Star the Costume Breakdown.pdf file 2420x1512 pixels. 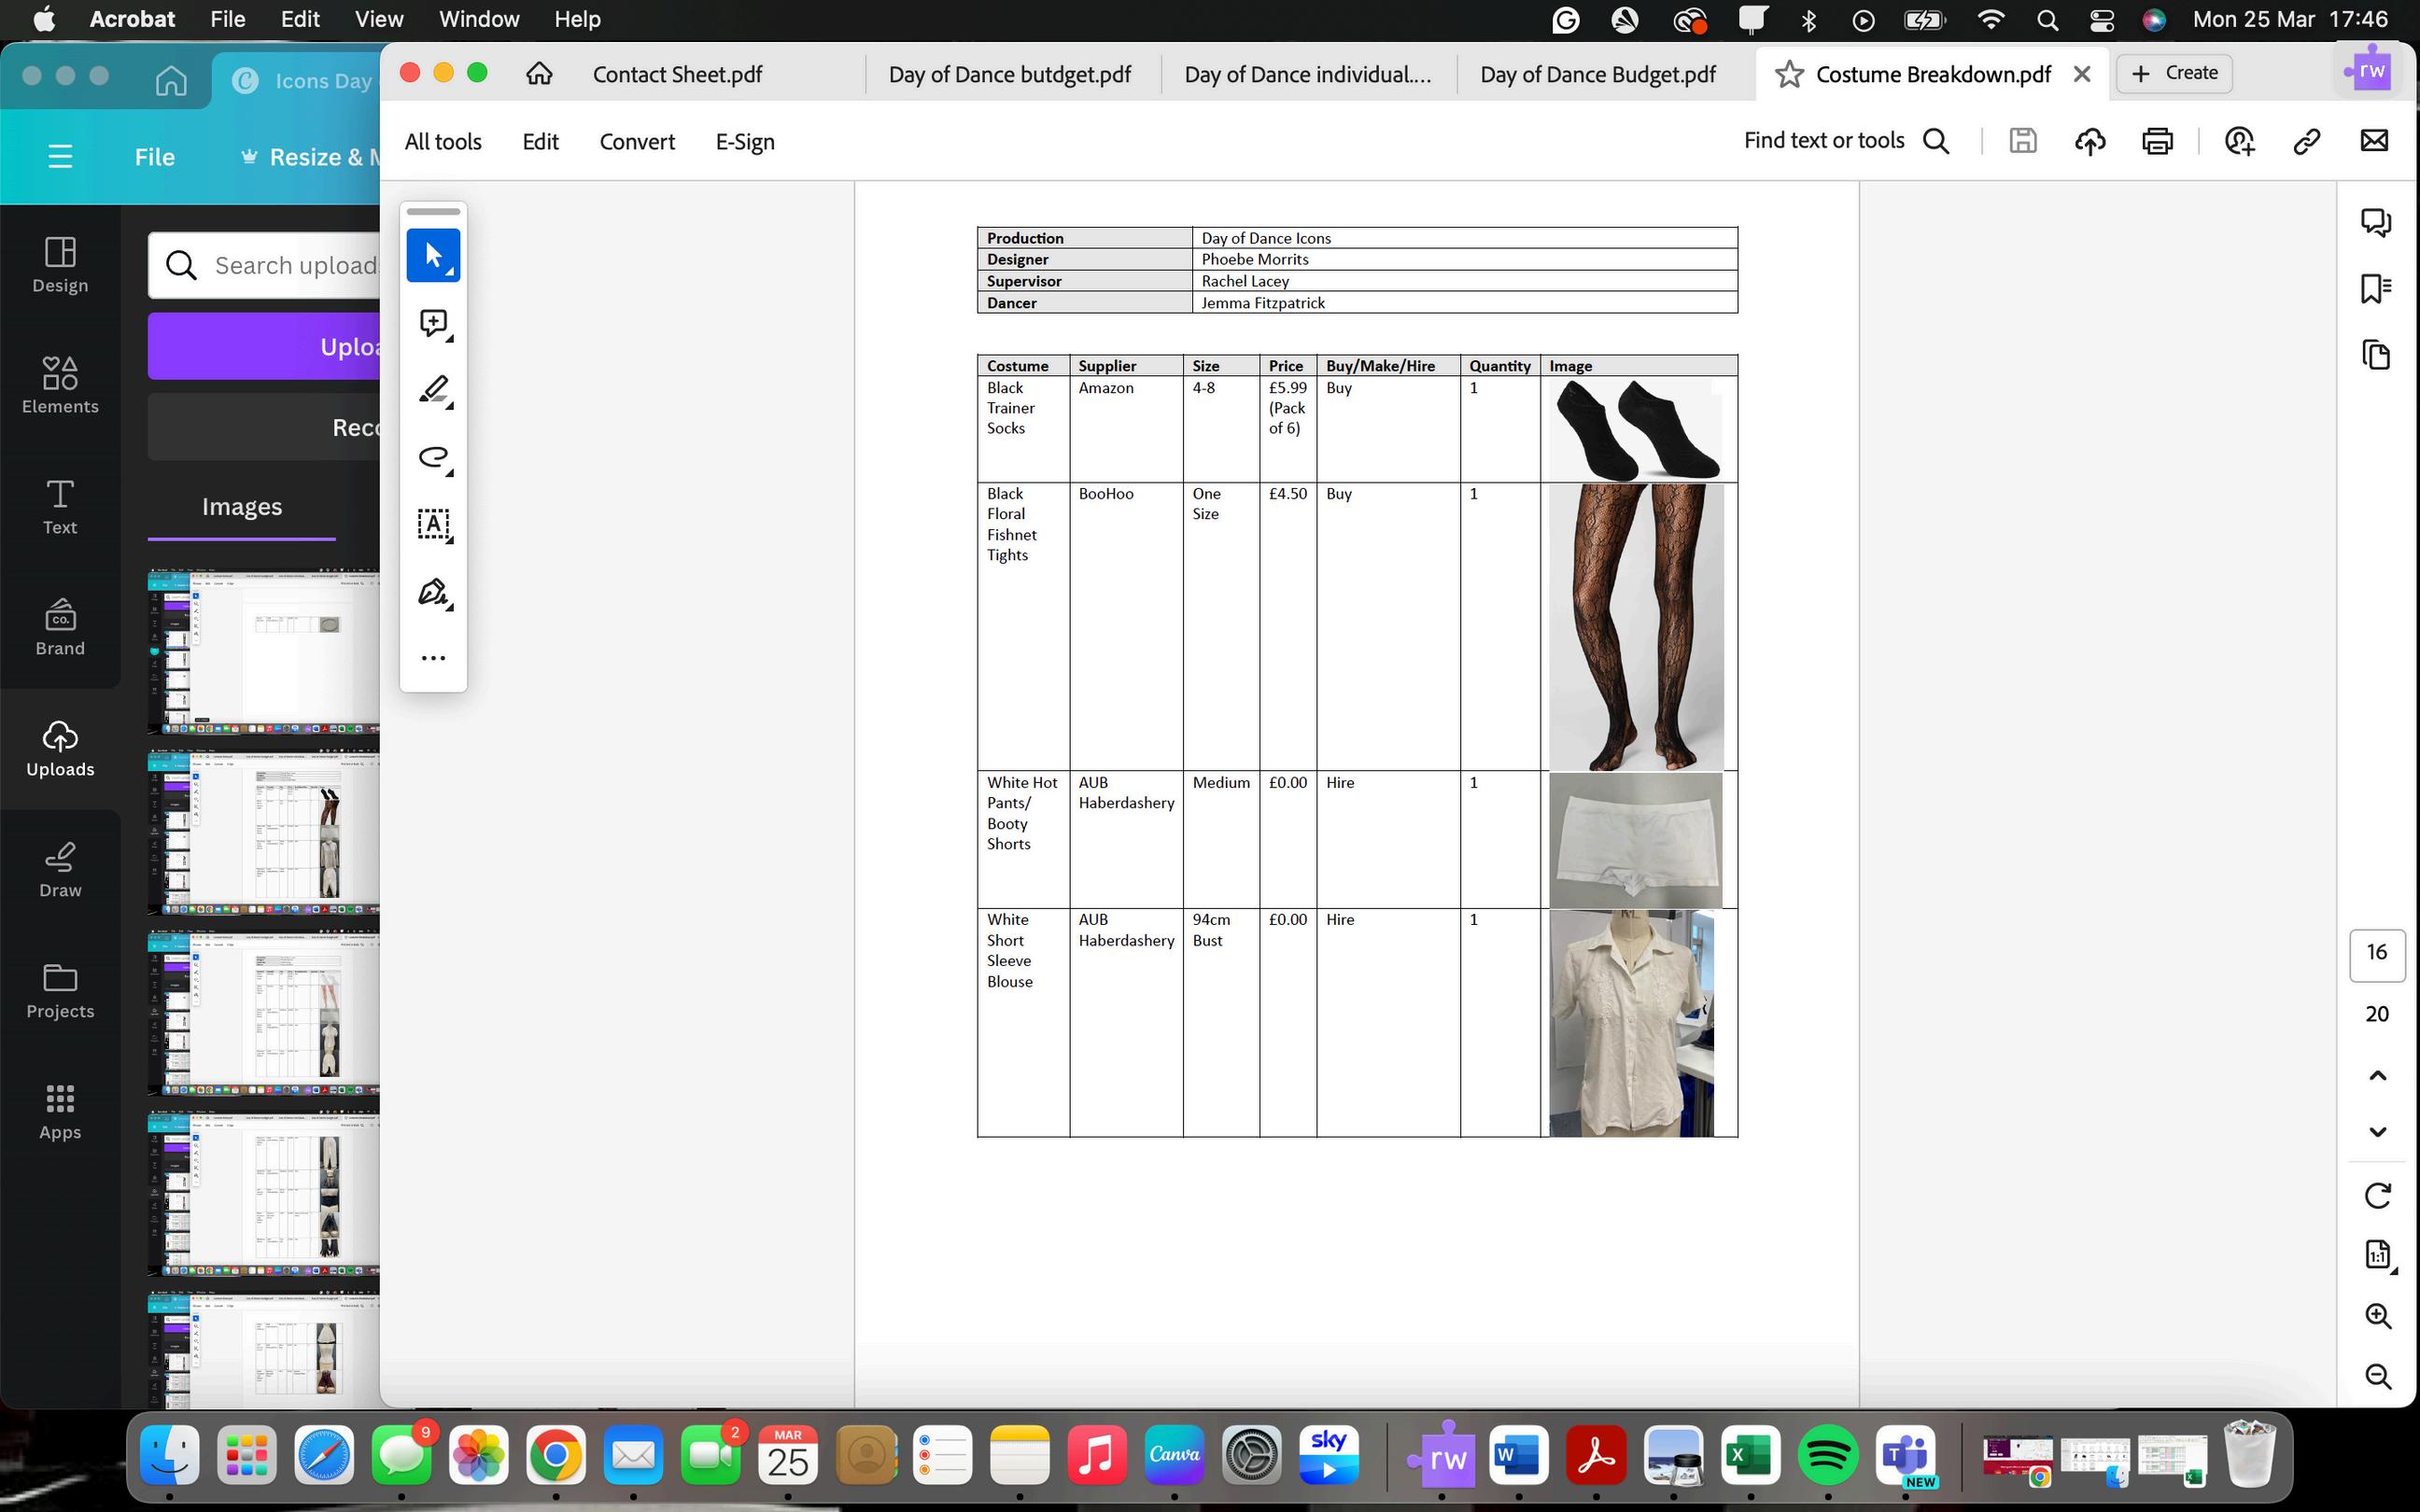coord(1789,74)
